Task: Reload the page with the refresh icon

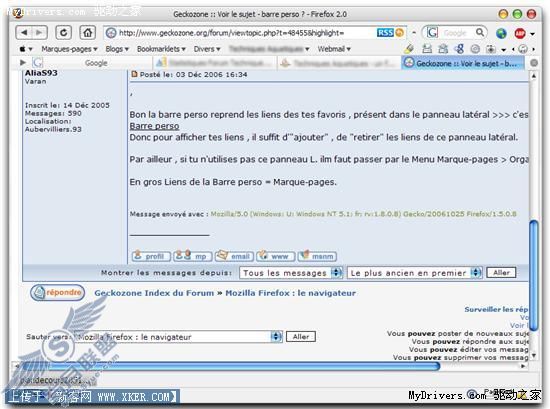Action: click(x=63, y=33)
